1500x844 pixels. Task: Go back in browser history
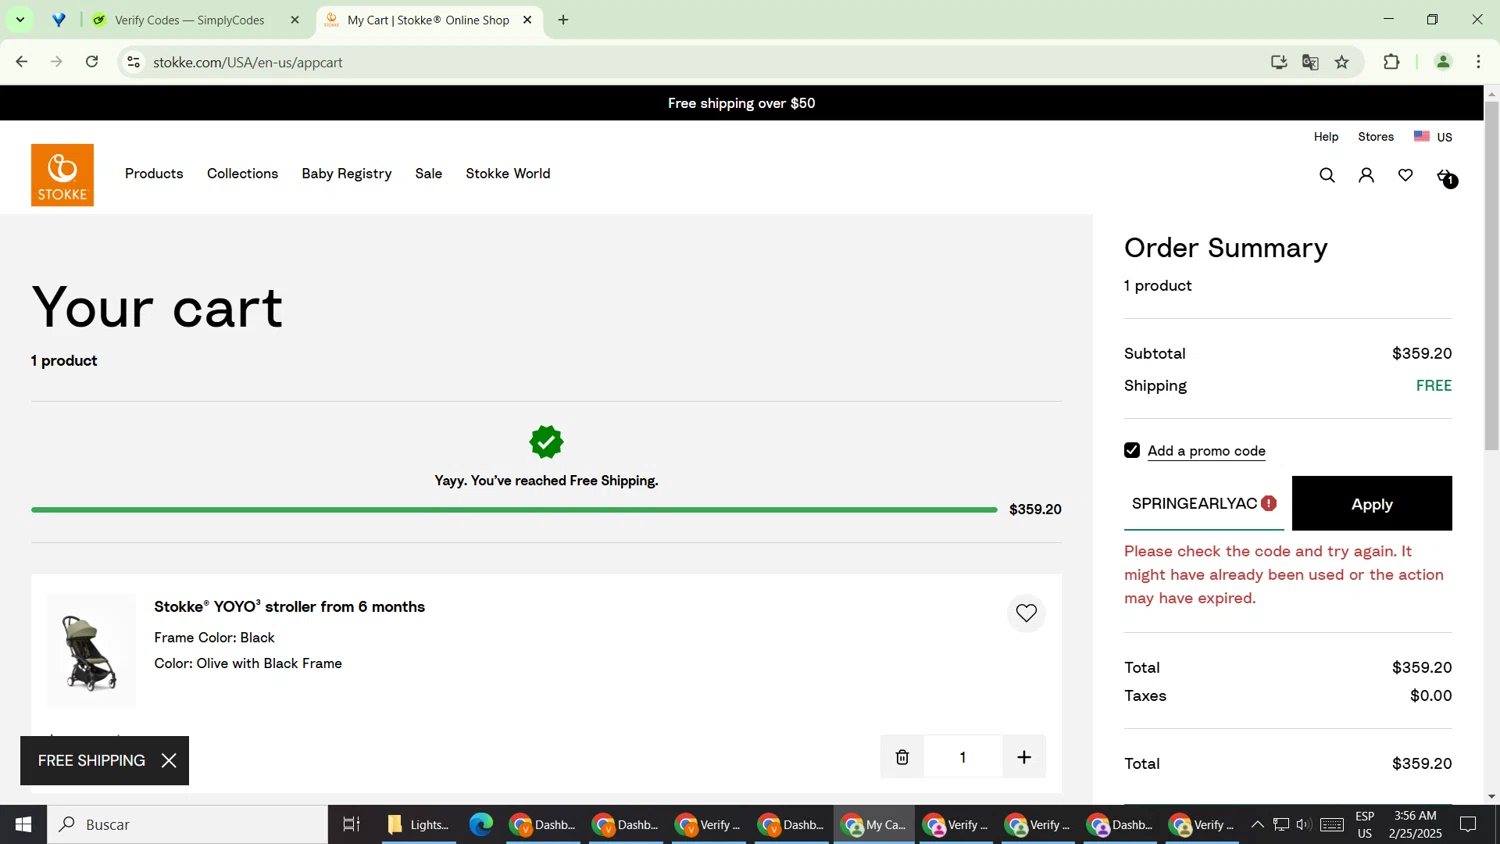pos(21,62)
